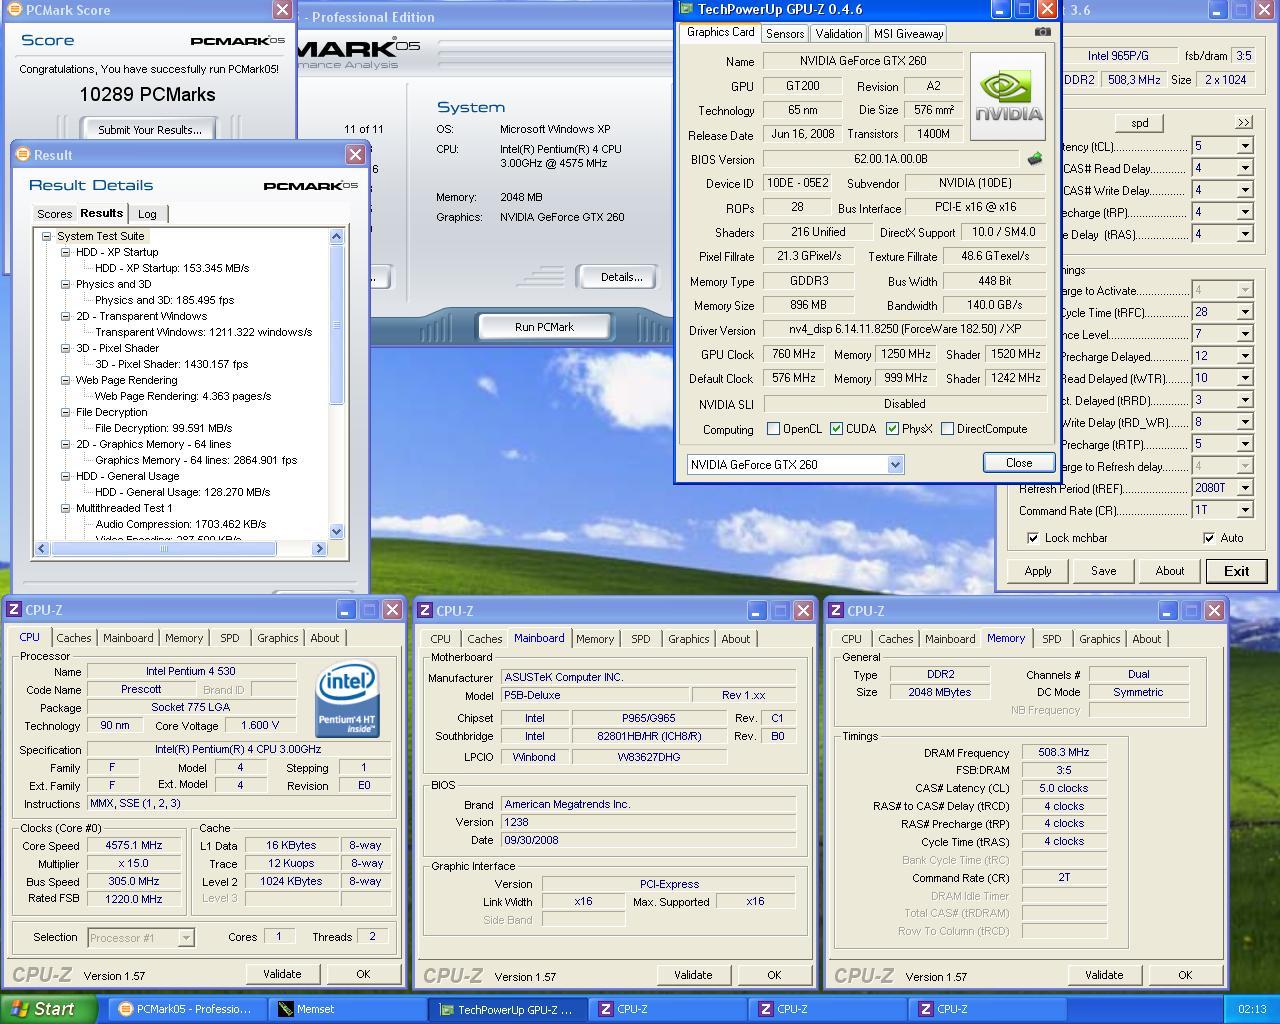Open the MSI Giveaway tab
1280x1024 pixels.
[907, 33]
